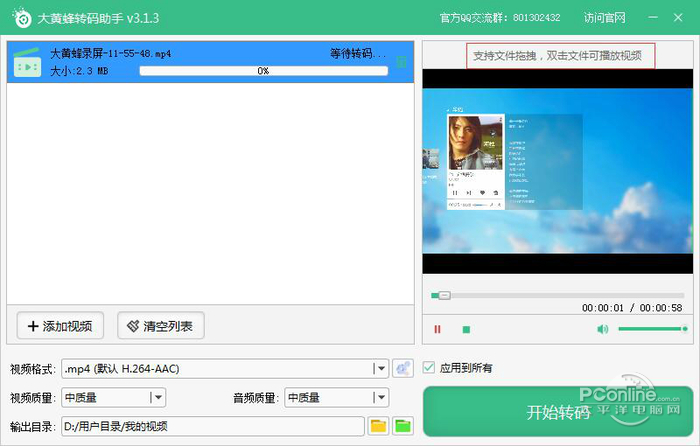Open output folder with green folder icon

pyautogui.click(x=403, y=426)
